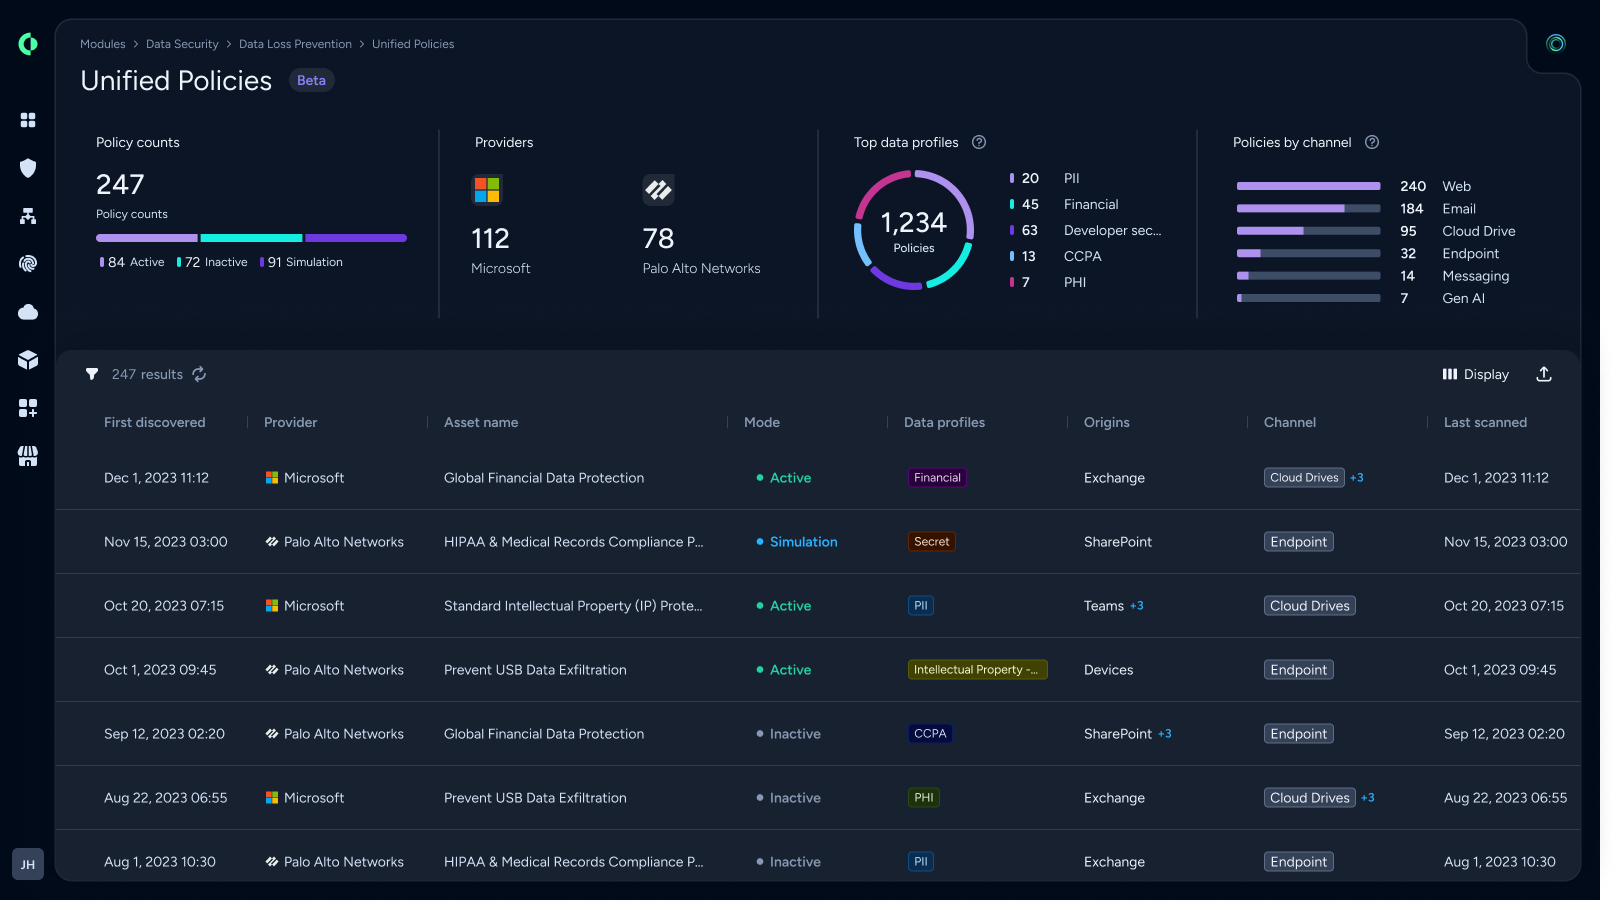Sort by Channel column header

pyautogui.click(x=1306, y=428)
